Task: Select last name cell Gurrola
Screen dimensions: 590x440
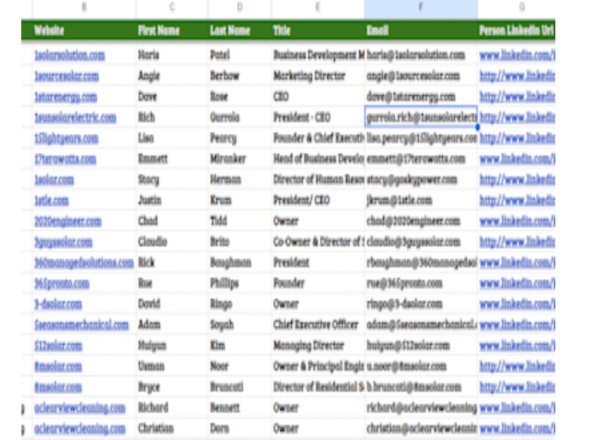Action: click(239, 117)
